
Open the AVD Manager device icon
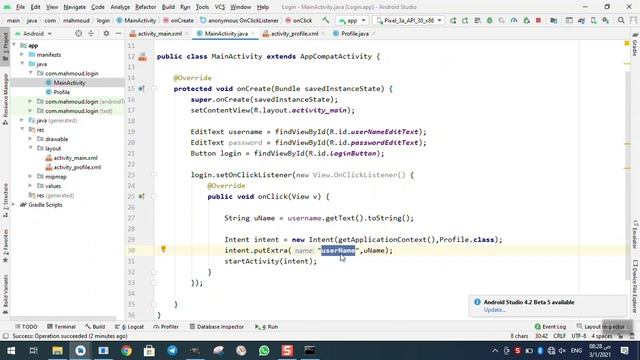coord(593,20)
